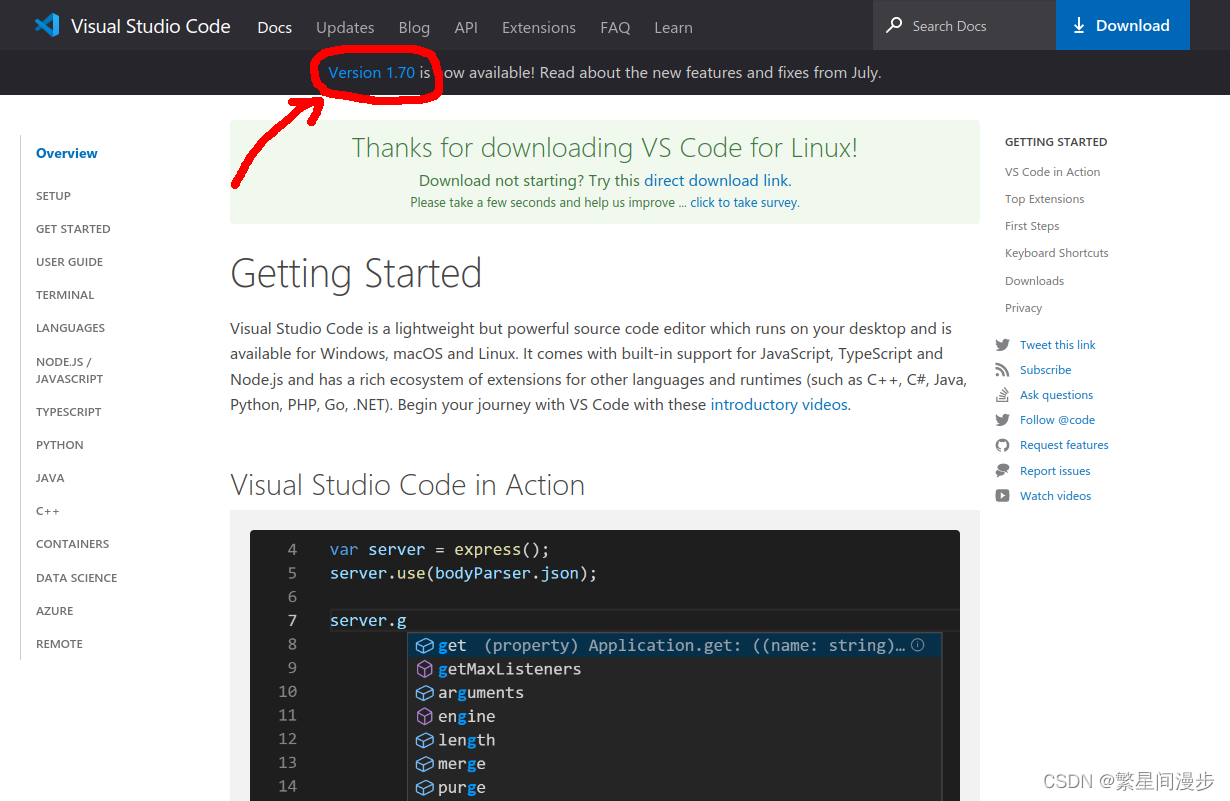The width and height of the screenshot is (1230, 801).
Task: Click the cube icon beside length
Action: click(424, 740)
